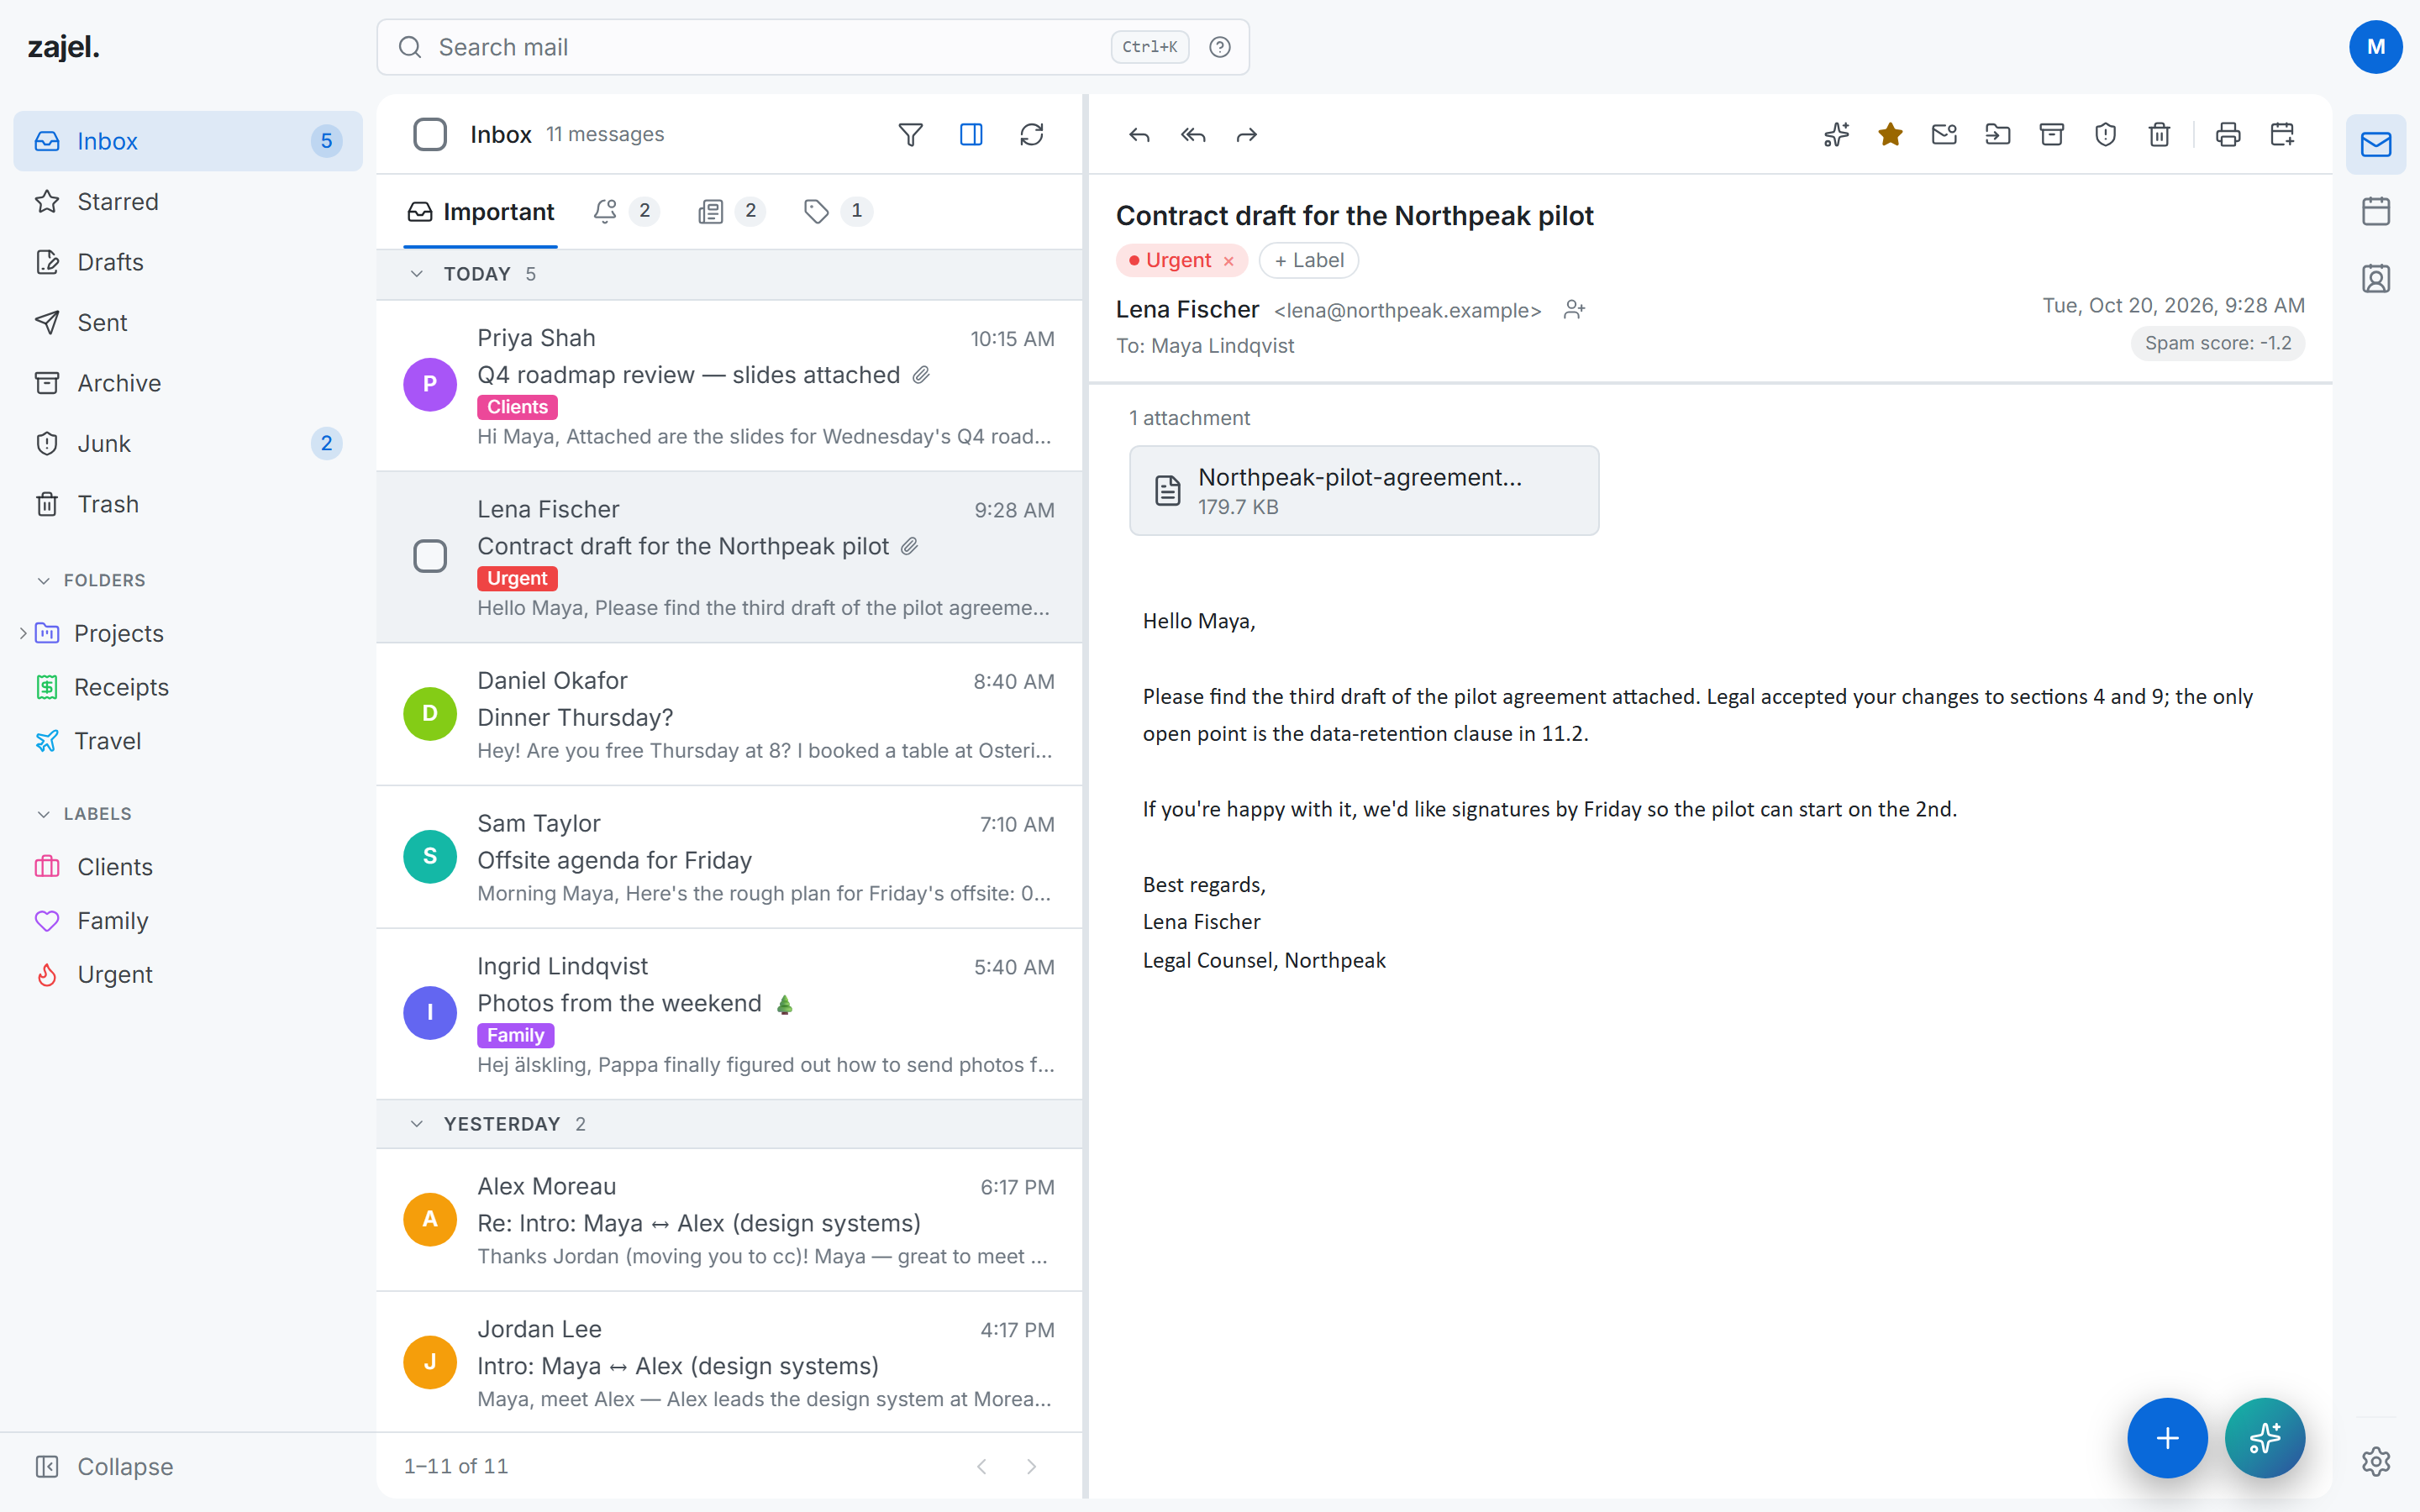Image resolution: width=2420 pixels, height=1512 pixels.
Task: Mark message as junk shield icon
Action: [x=2106, y=134]
